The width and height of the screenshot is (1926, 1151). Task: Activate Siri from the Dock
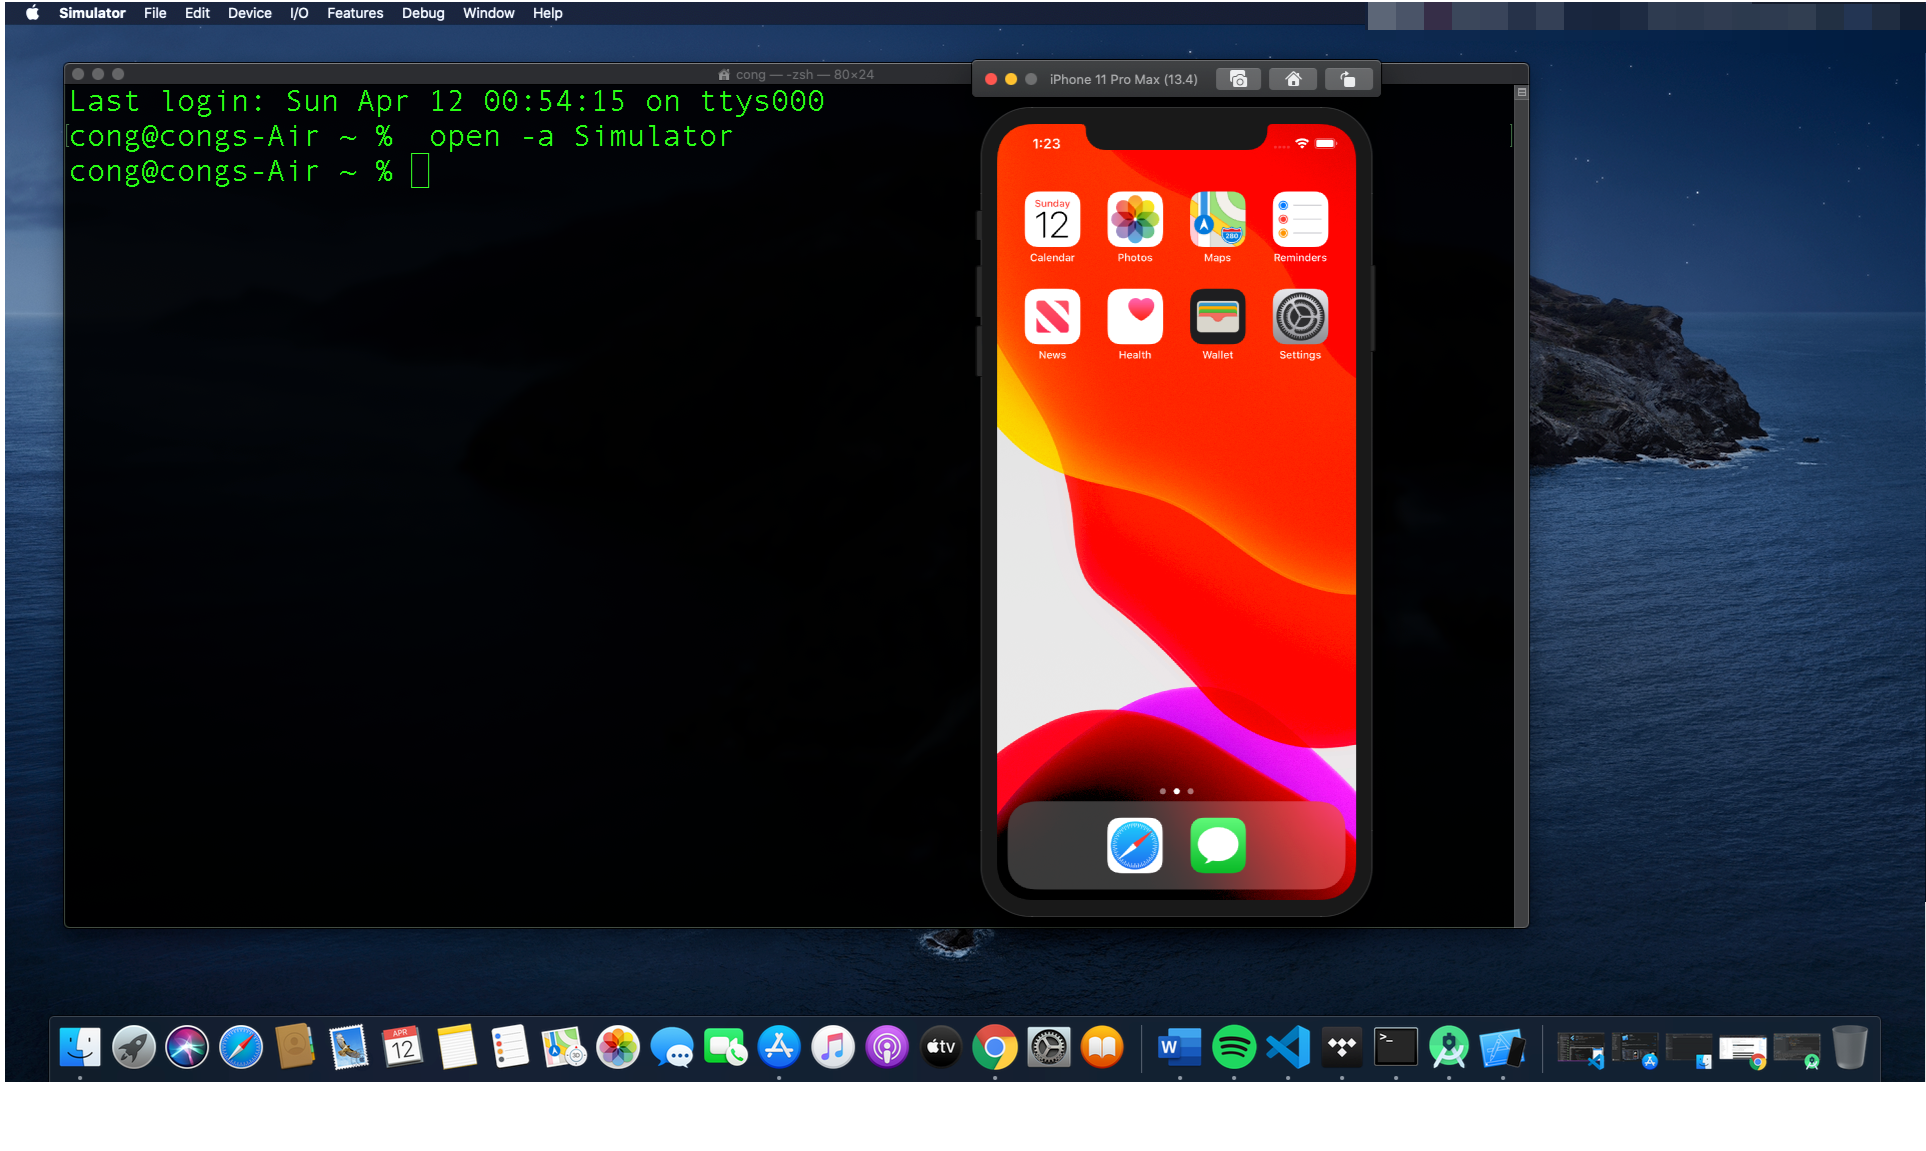[x=187, y=1048]
